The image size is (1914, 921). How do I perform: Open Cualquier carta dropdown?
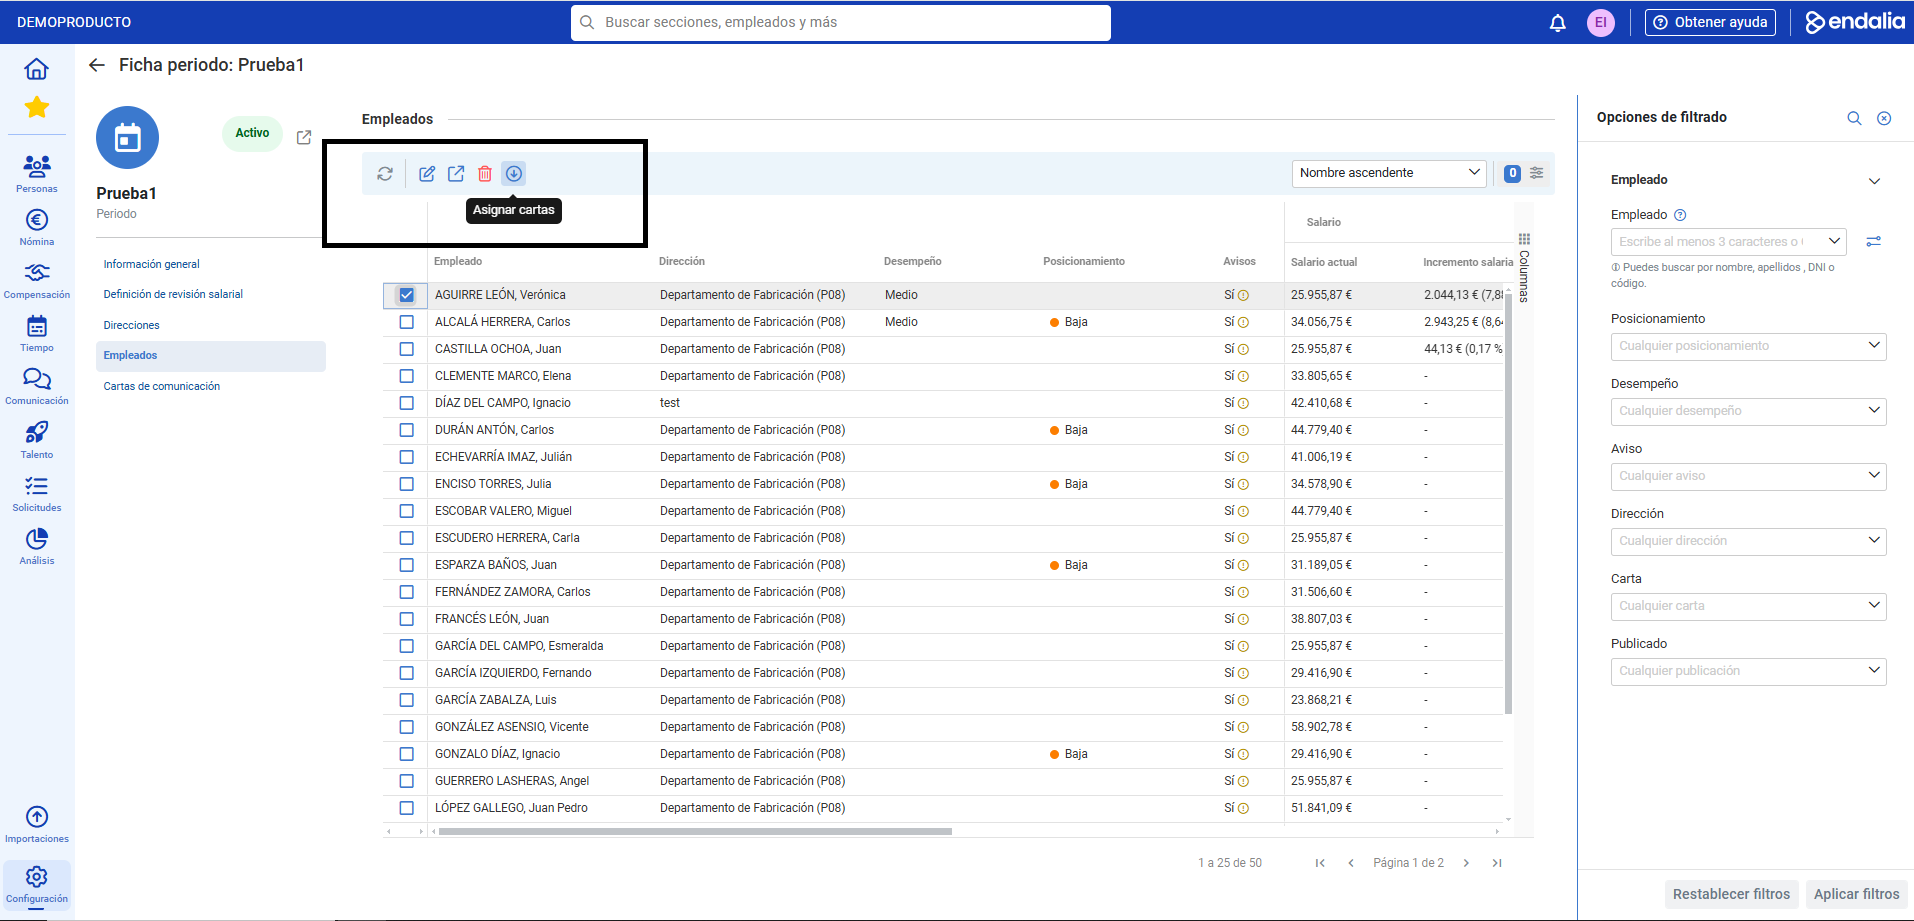1748,606
